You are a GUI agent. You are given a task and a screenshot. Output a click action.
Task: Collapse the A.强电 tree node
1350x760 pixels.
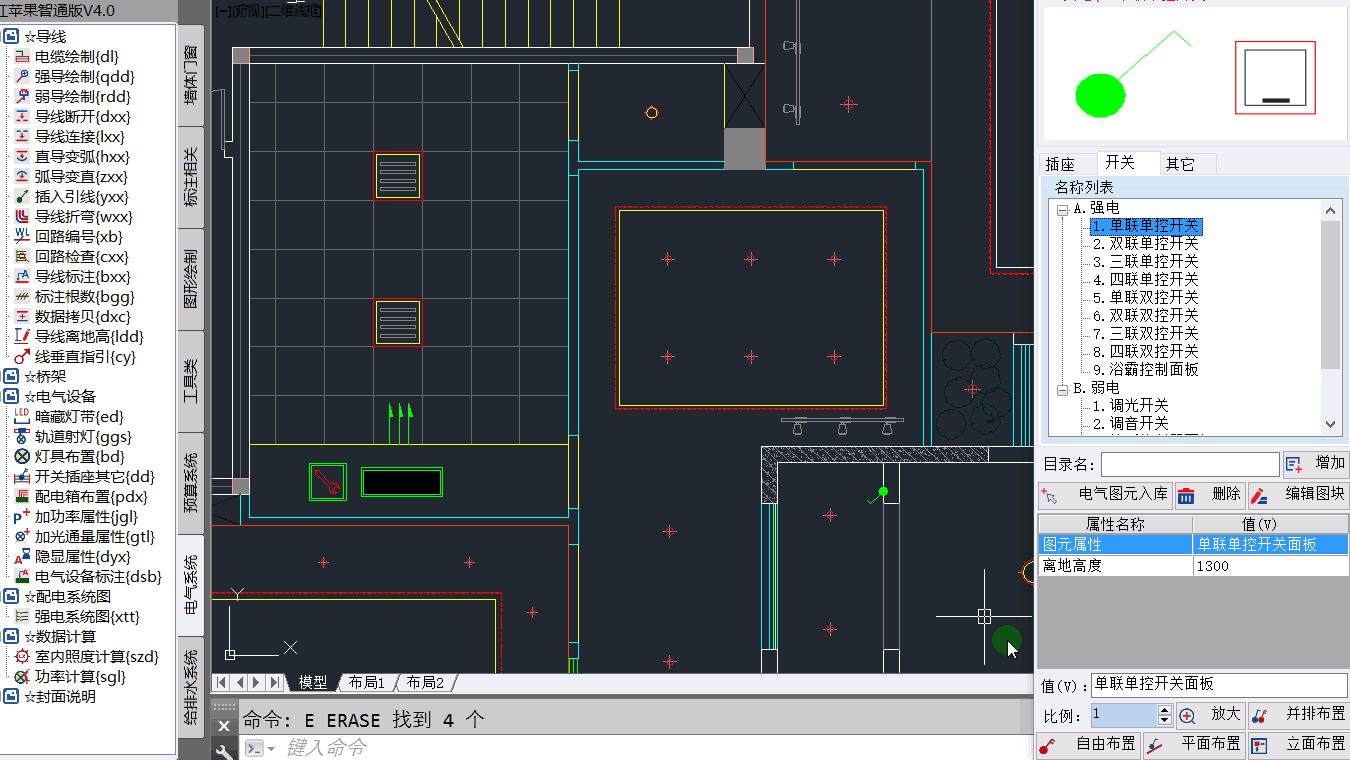(1062, 209)
